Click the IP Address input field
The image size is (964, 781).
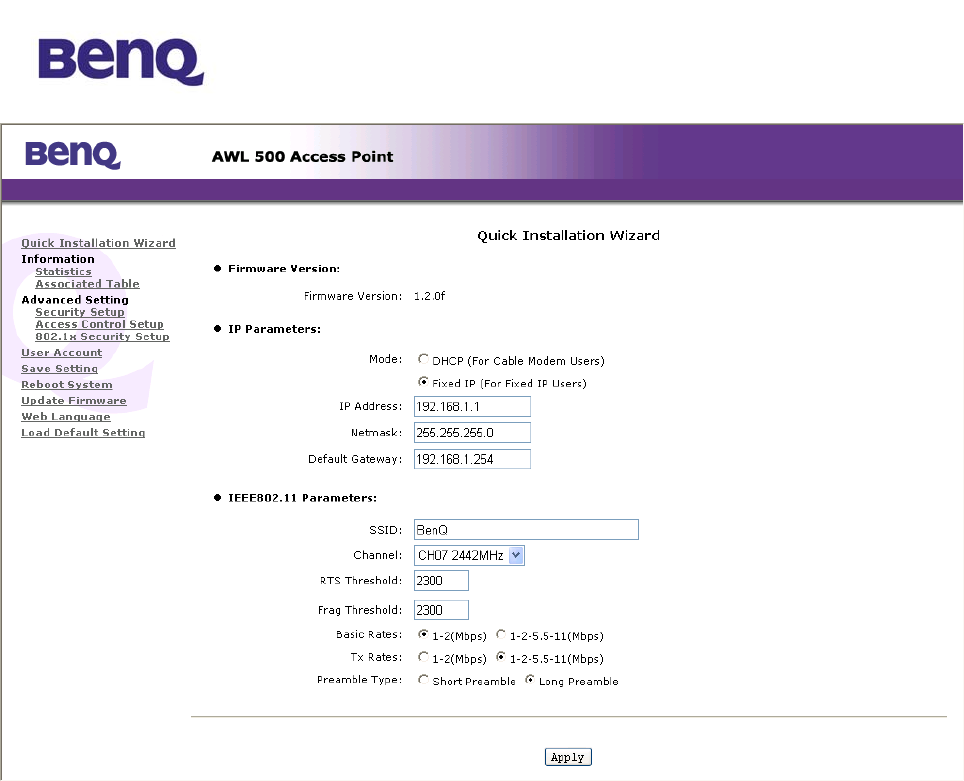coord(472,406)
